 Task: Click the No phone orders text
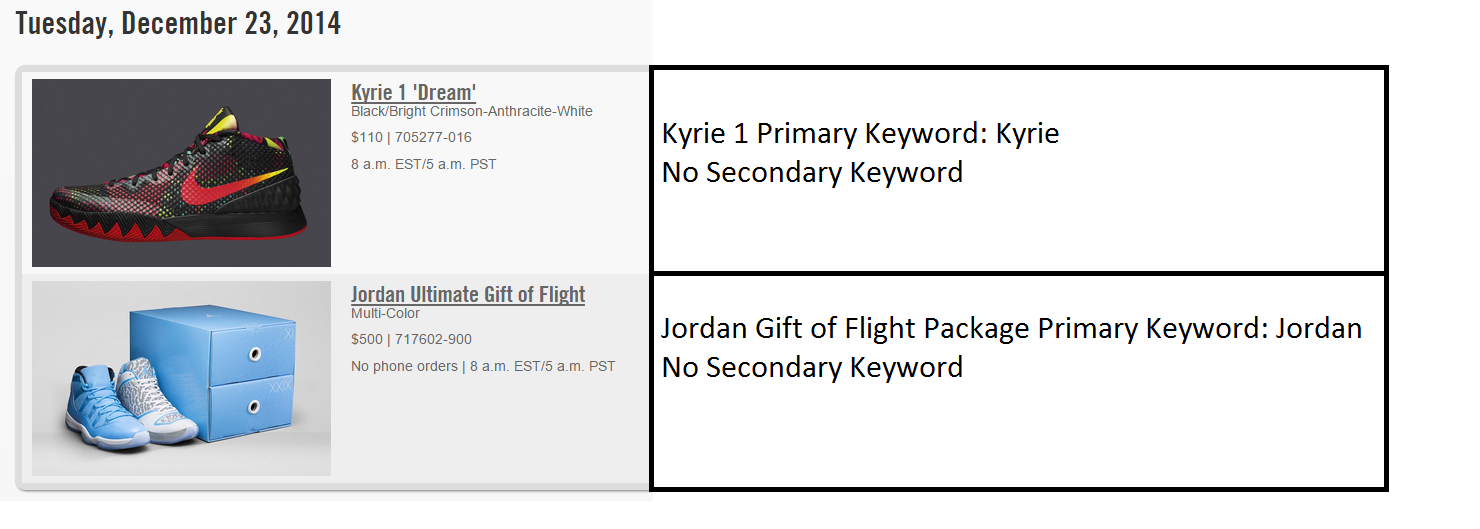(403, 366)
